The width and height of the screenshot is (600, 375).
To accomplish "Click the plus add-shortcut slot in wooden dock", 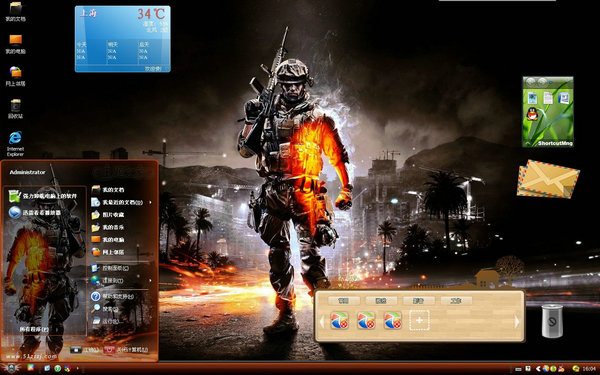I will (419, 320).
